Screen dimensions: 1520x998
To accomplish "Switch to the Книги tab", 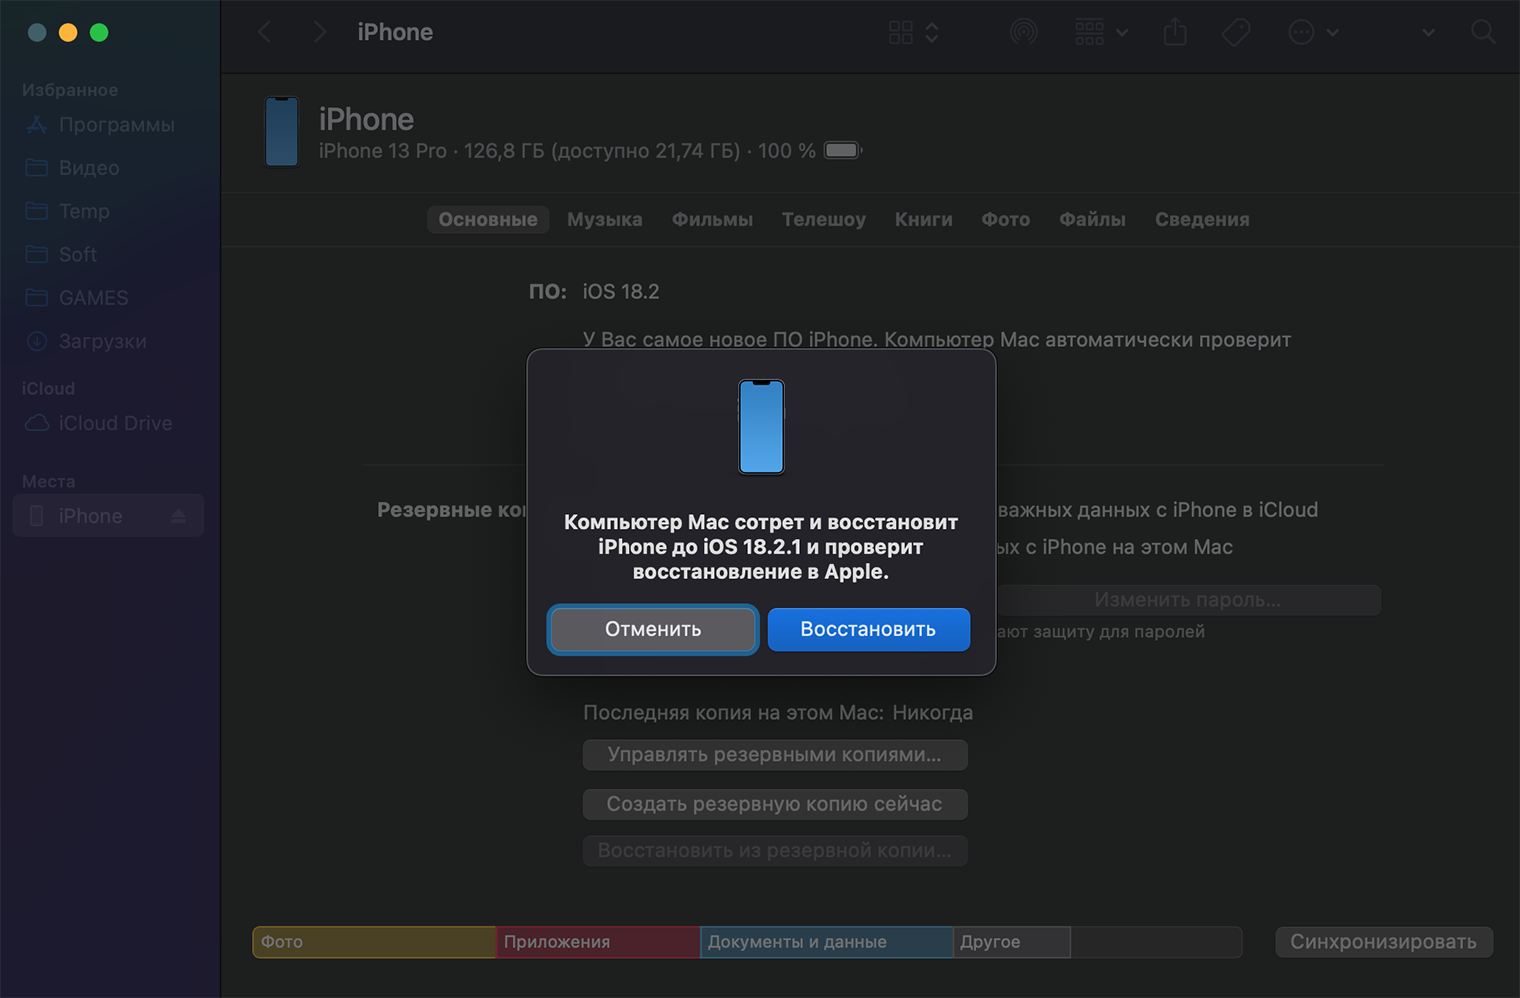I will tap(924, 219).
